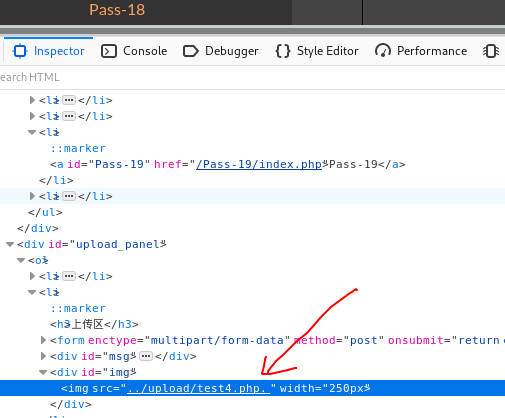This screenshot has height=418, width=505.
Task: Switch to the Console tab
Action: (134, 51)
